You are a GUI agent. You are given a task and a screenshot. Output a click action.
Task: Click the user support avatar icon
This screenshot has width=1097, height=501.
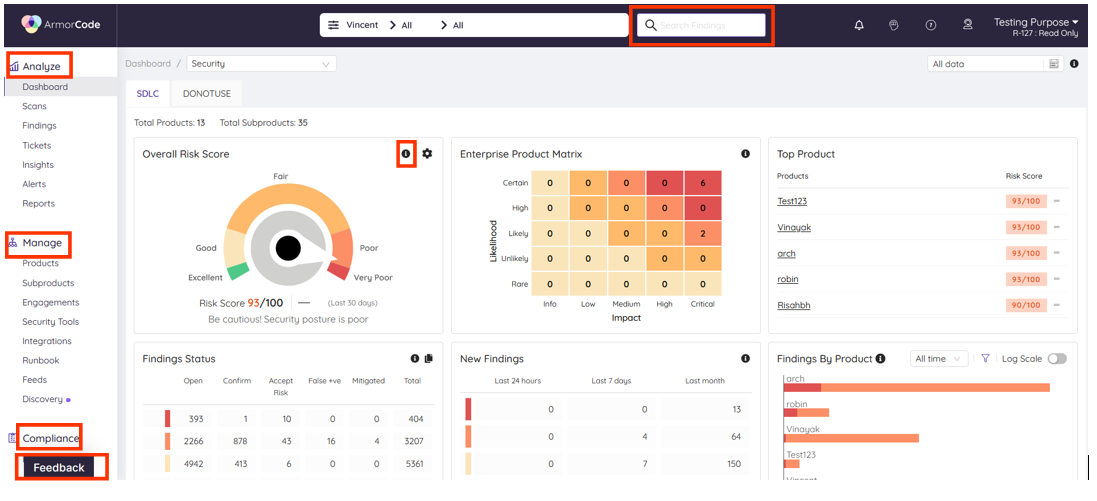[x=968, y=25]
